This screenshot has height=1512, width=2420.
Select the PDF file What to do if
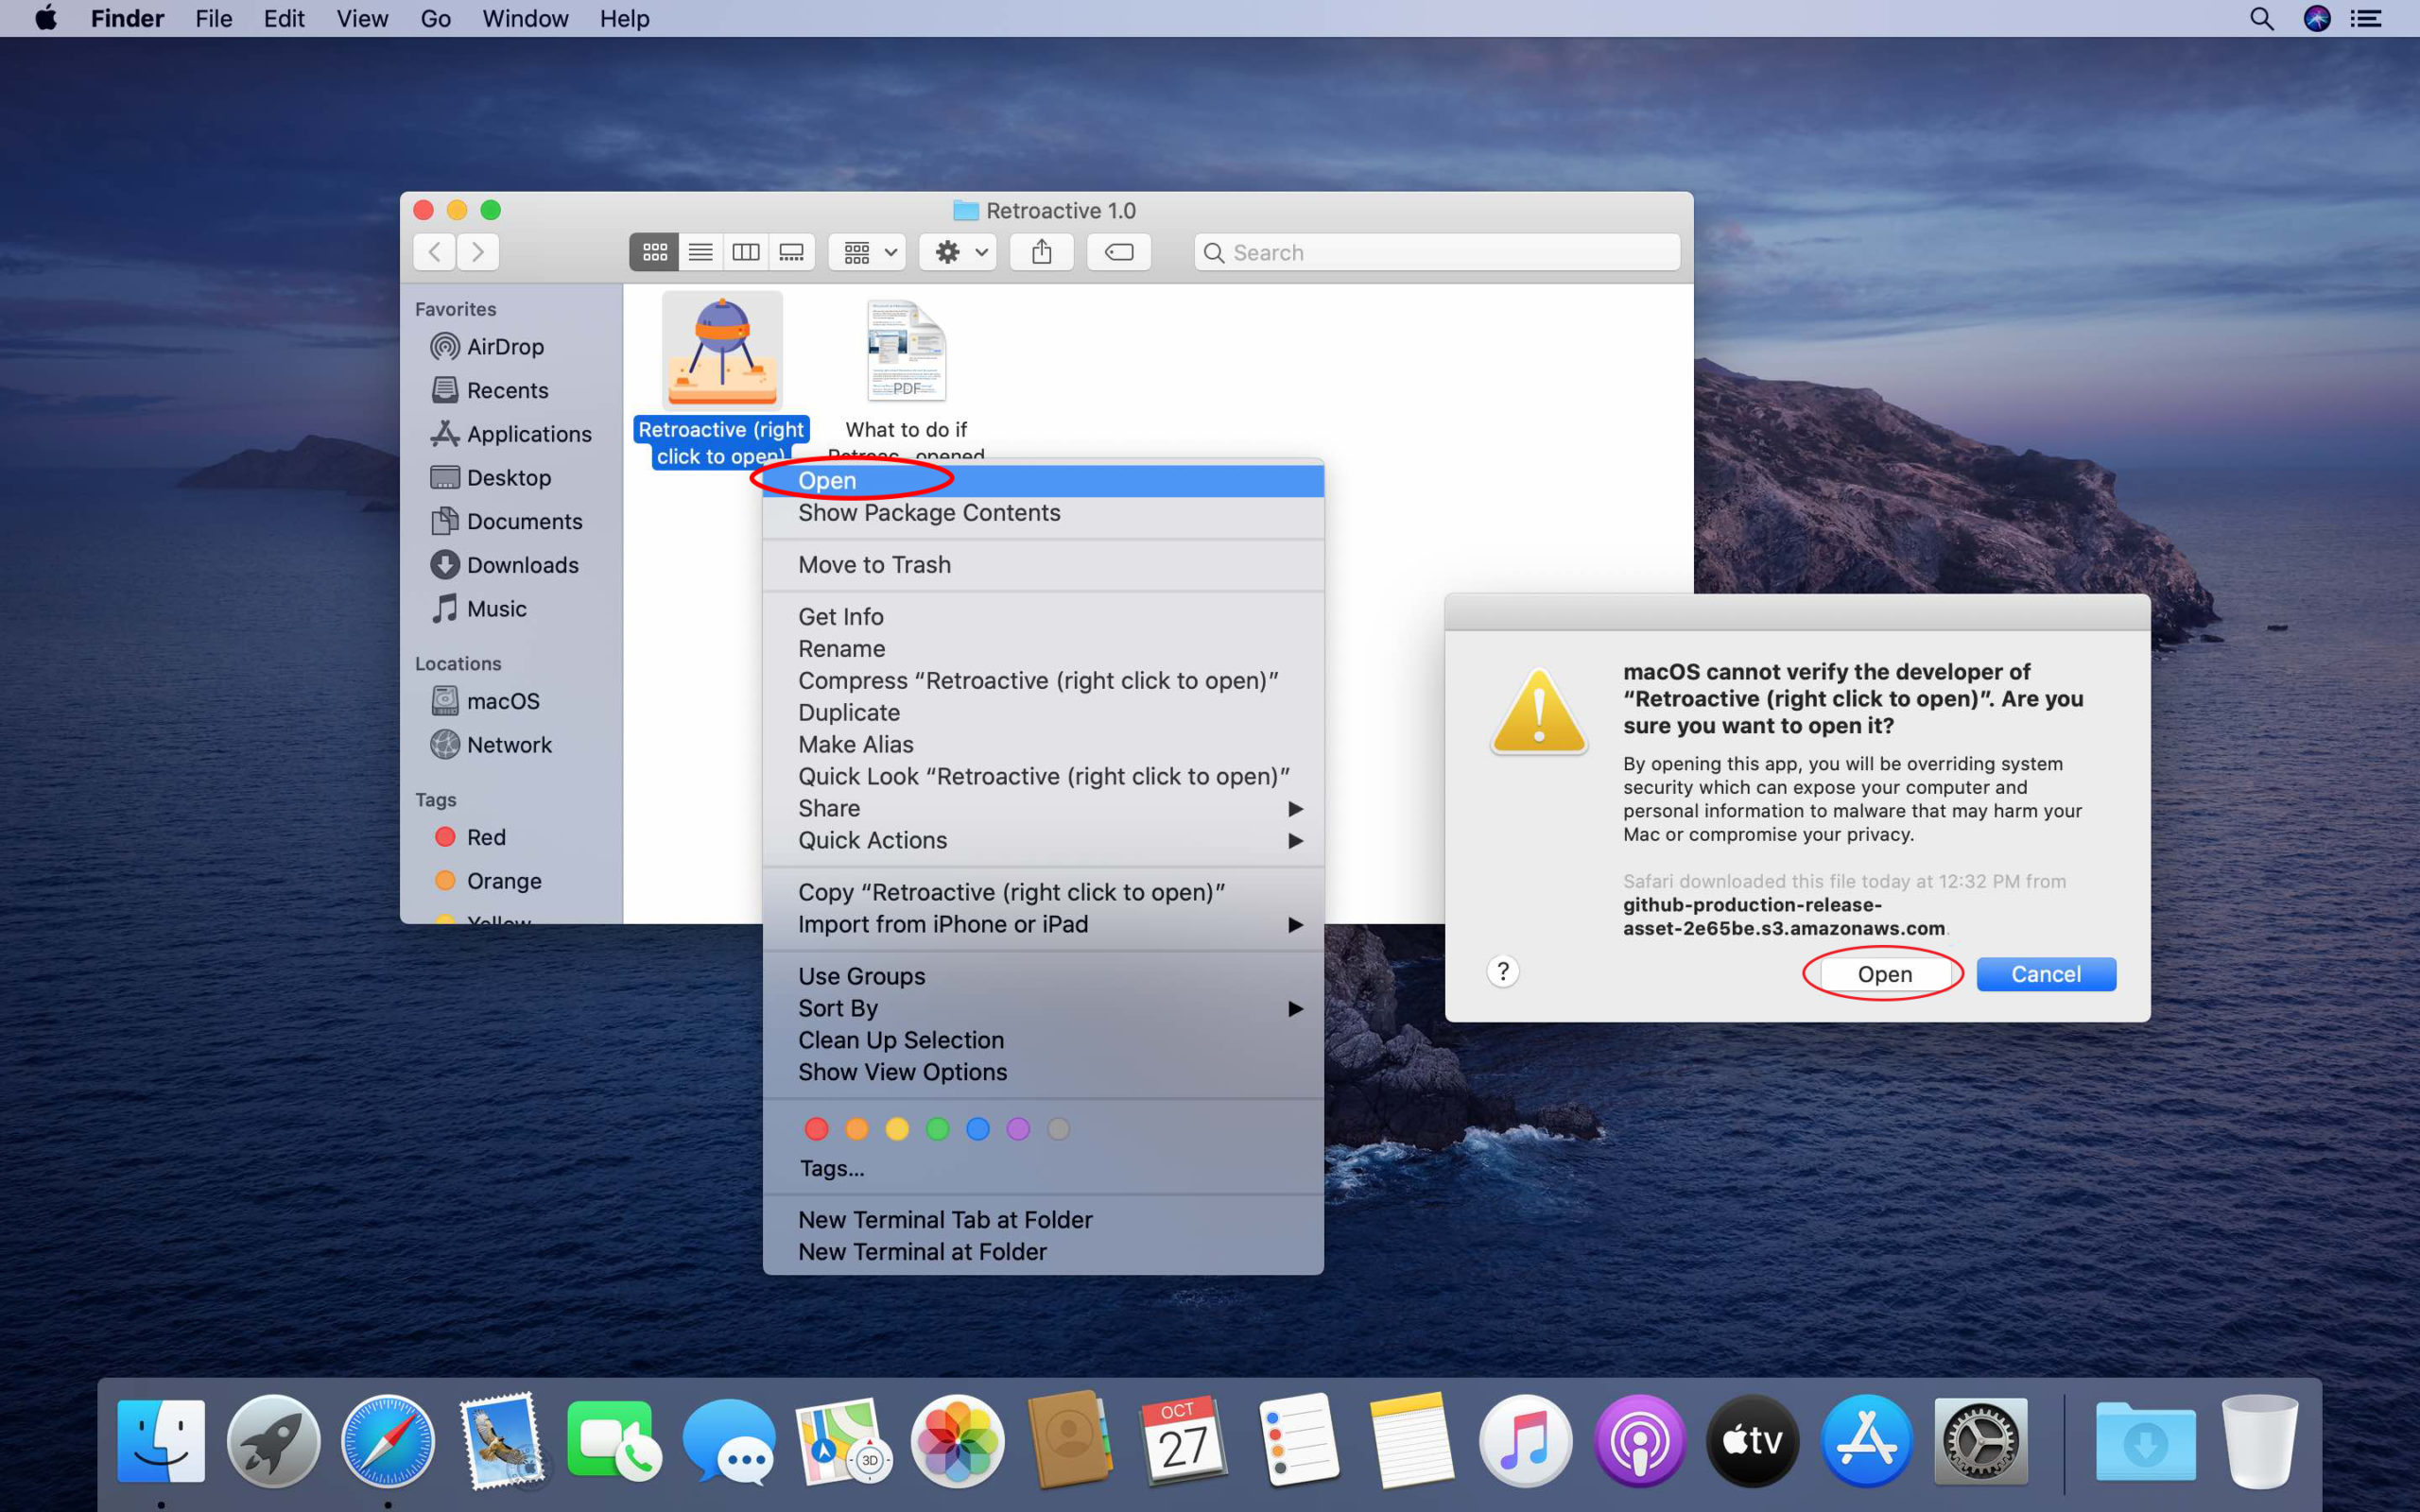pyautogui.click(x=906, y=350)
